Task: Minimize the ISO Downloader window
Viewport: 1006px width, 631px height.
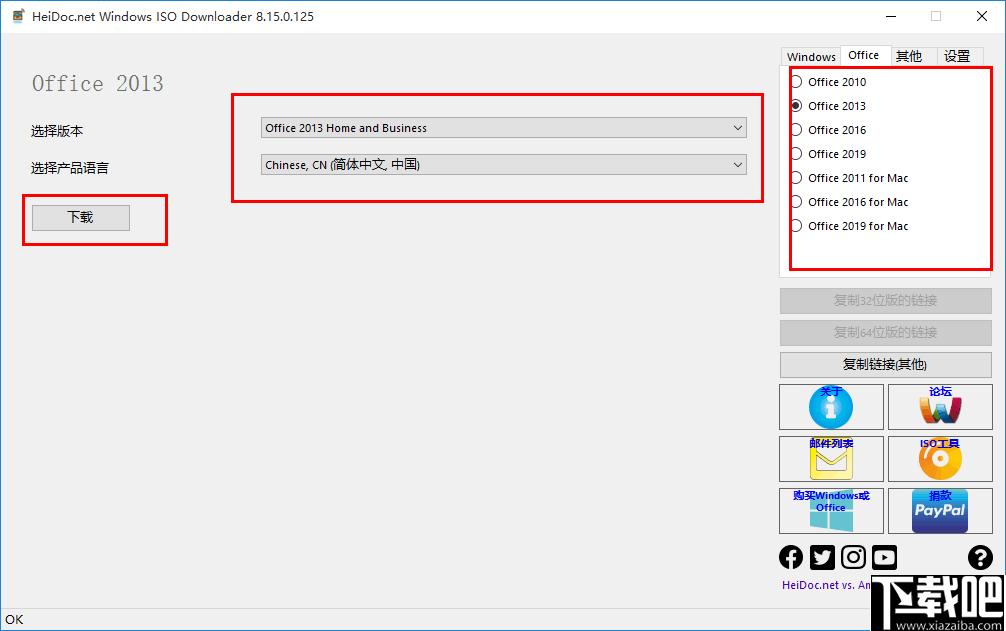Action: (891, 17)
